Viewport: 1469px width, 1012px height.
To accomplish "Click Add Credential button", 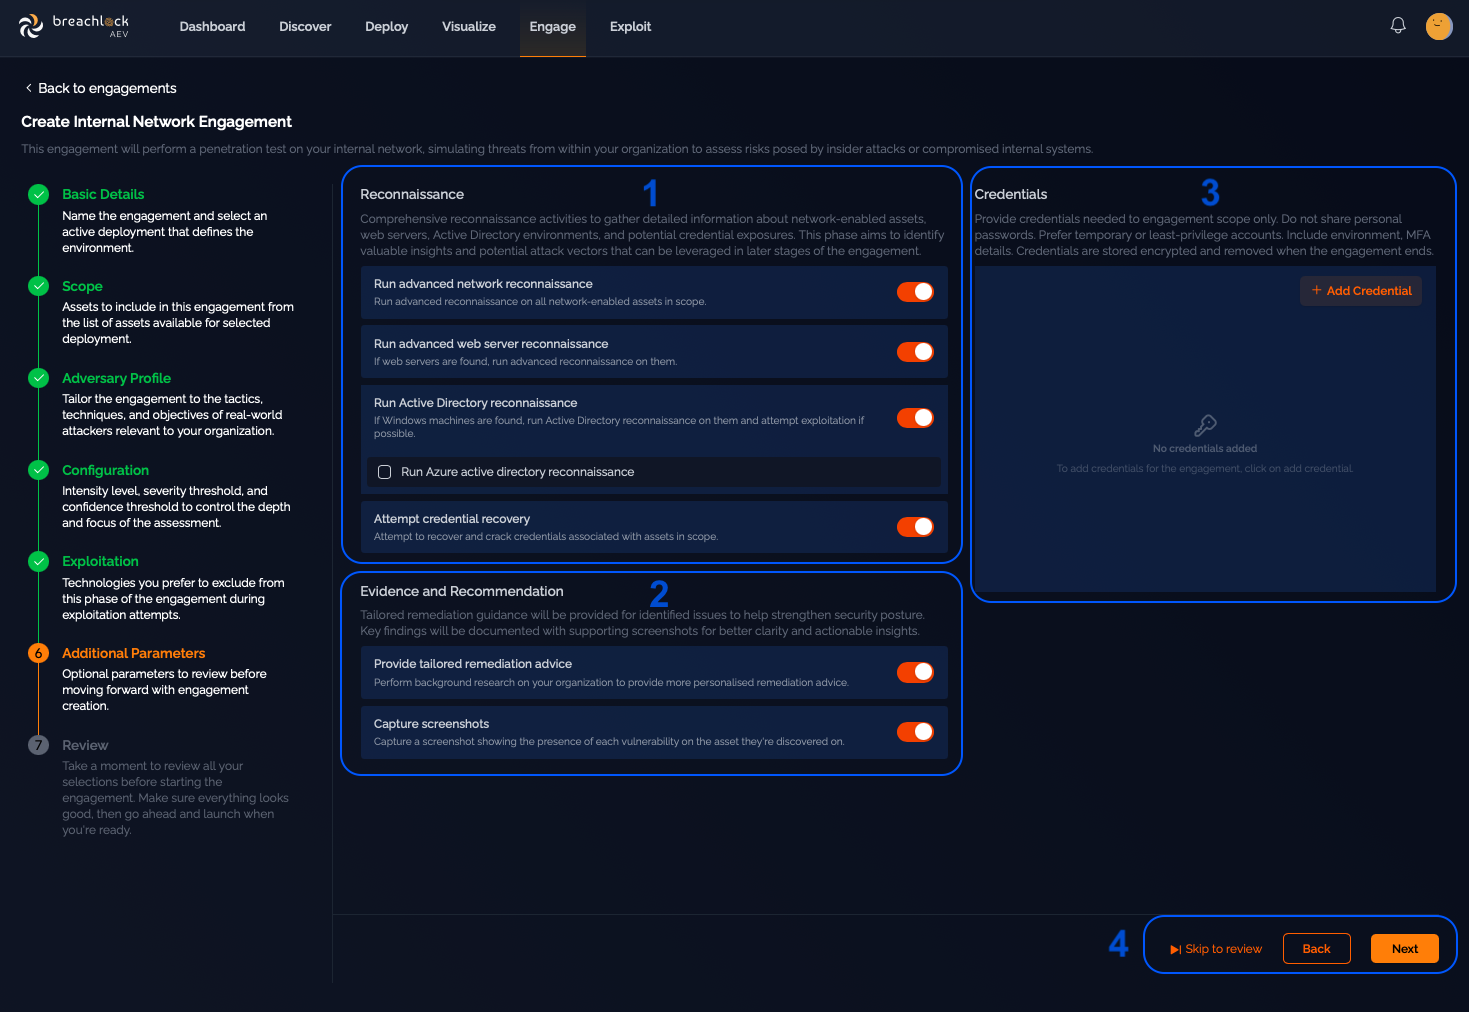I will pyautogui.click(x=1361, y=291).
